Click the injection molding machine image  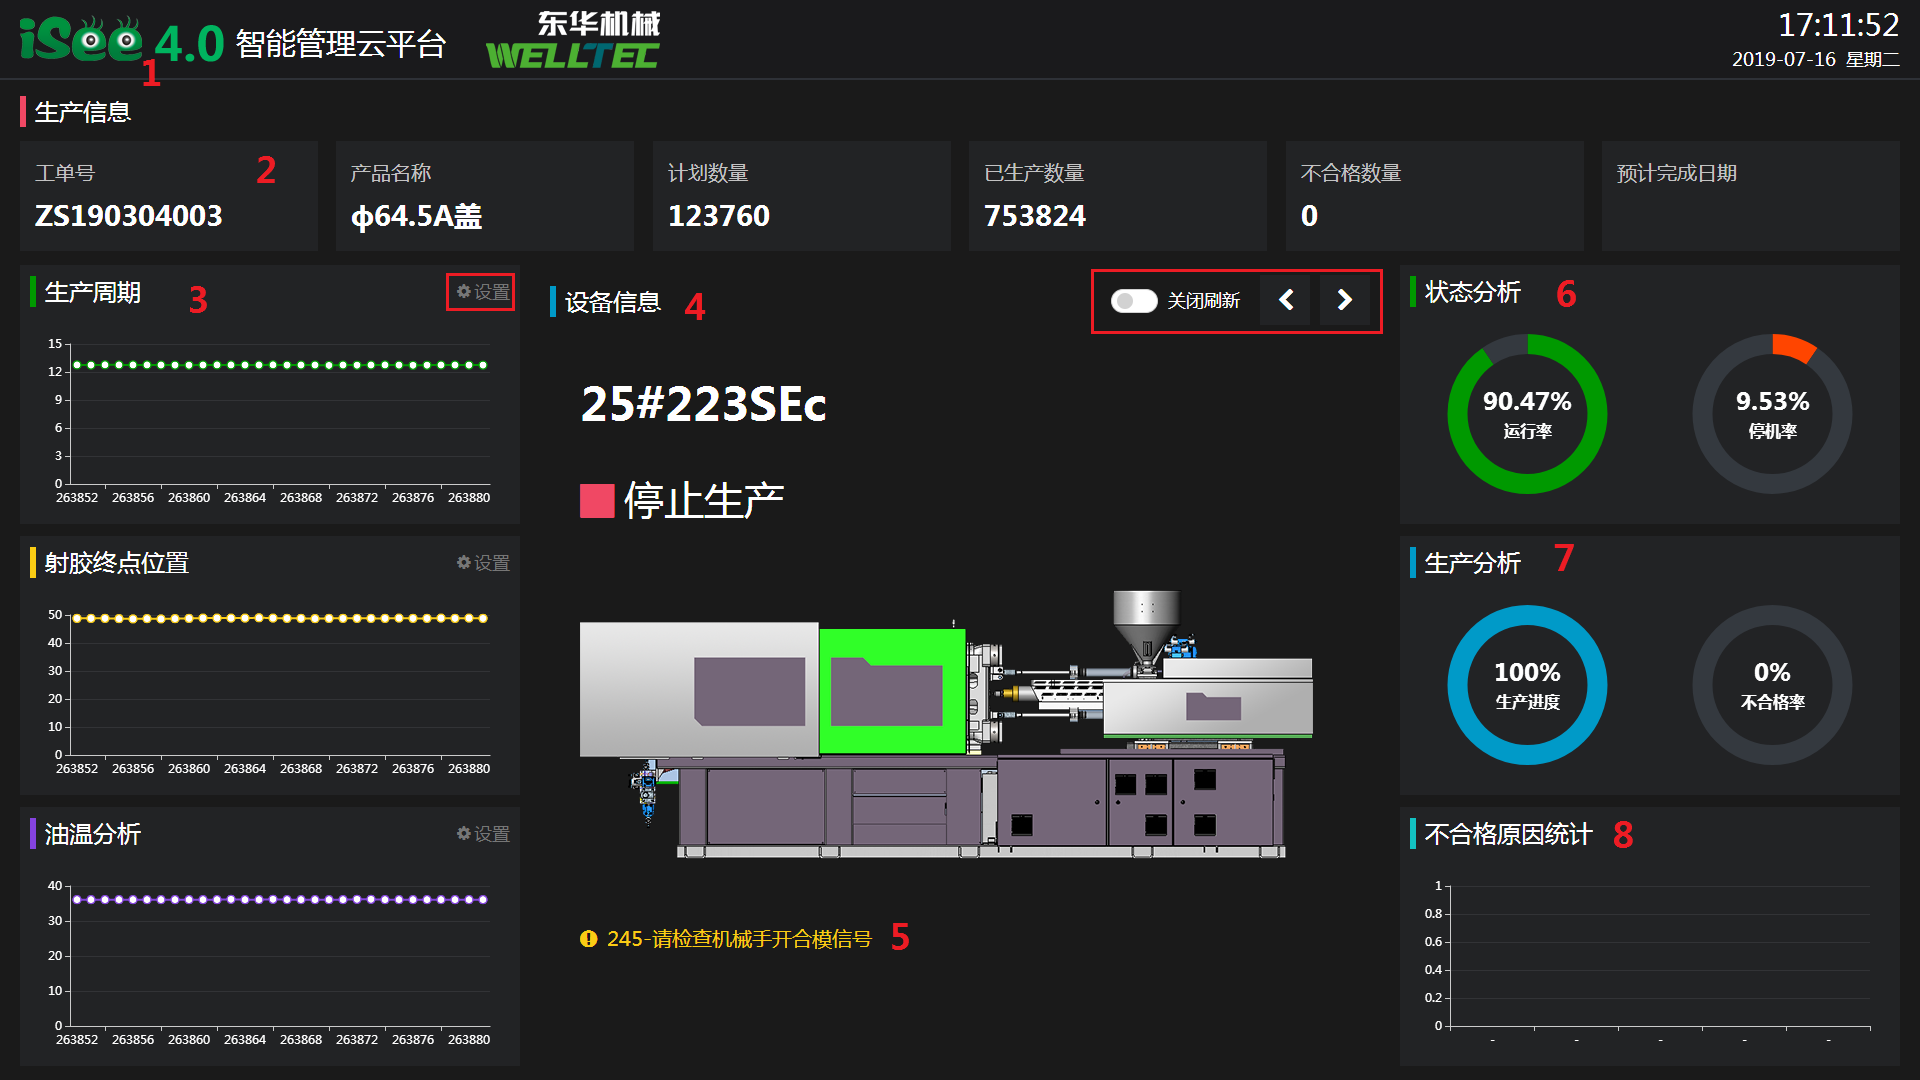pyautogui.click(x=945, y=725)
